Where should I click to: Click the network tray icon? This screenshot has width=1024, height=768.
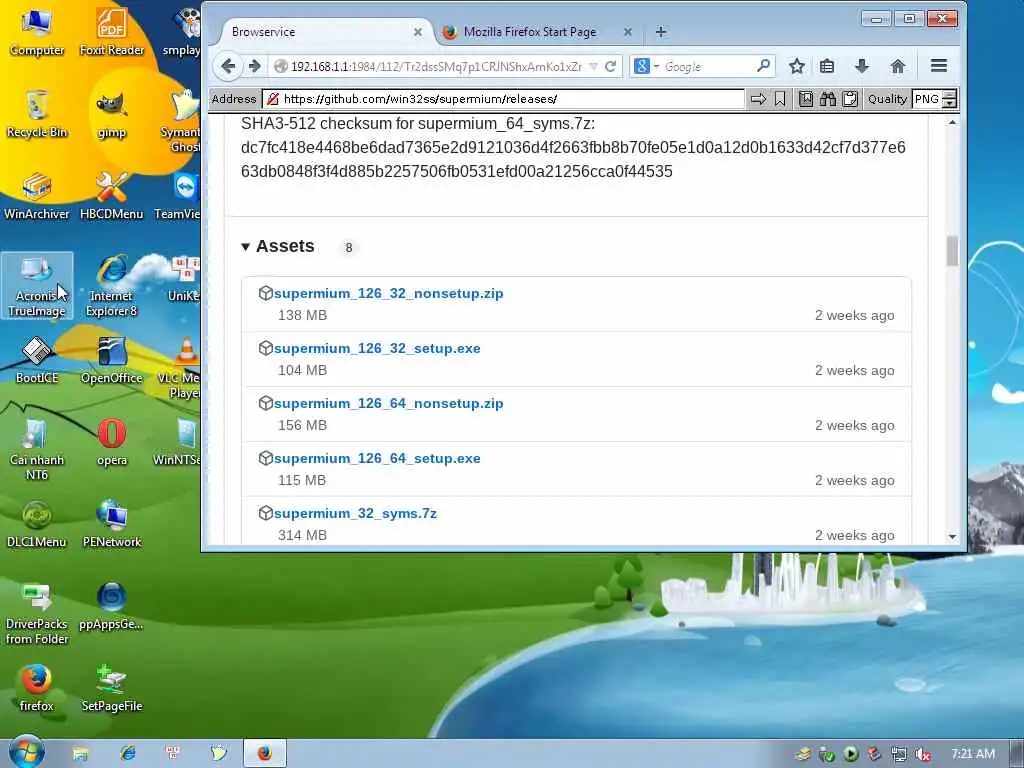pos(899,754)
